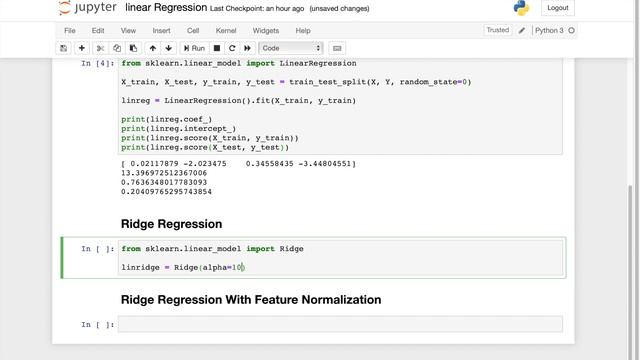Open the Insert menu
640x360 pixels.
(x=161, y=31)
